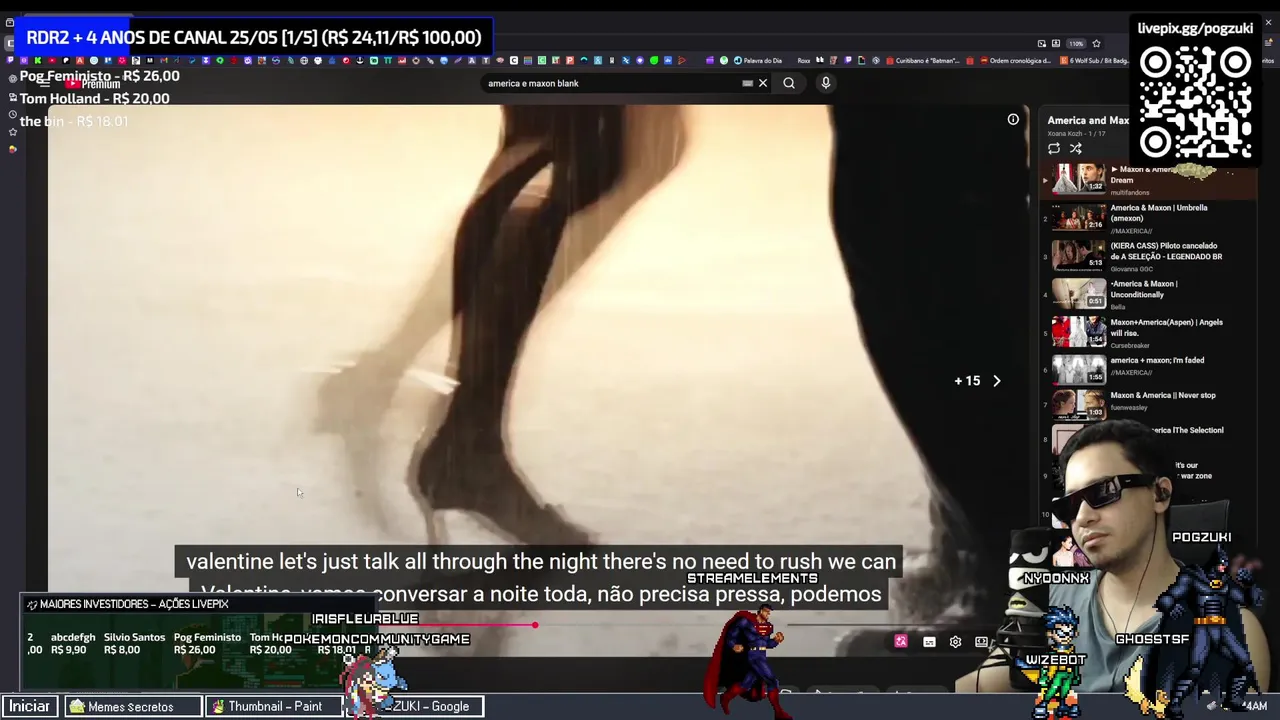1280x720 pixels.
Task: Toggle subtitles button in player controls
Action: [929, 642]
